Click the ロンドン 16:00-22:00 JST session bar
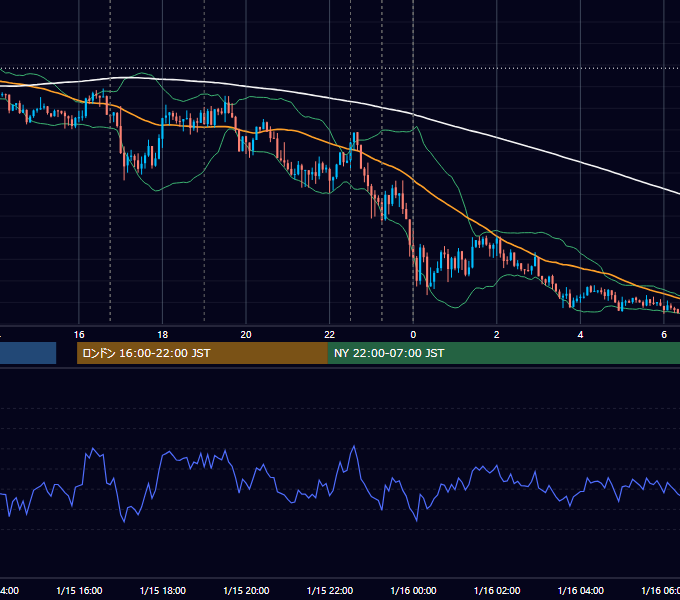Image resolution: width=680 pixels, height=600 pixels. [x=202, y=353]
